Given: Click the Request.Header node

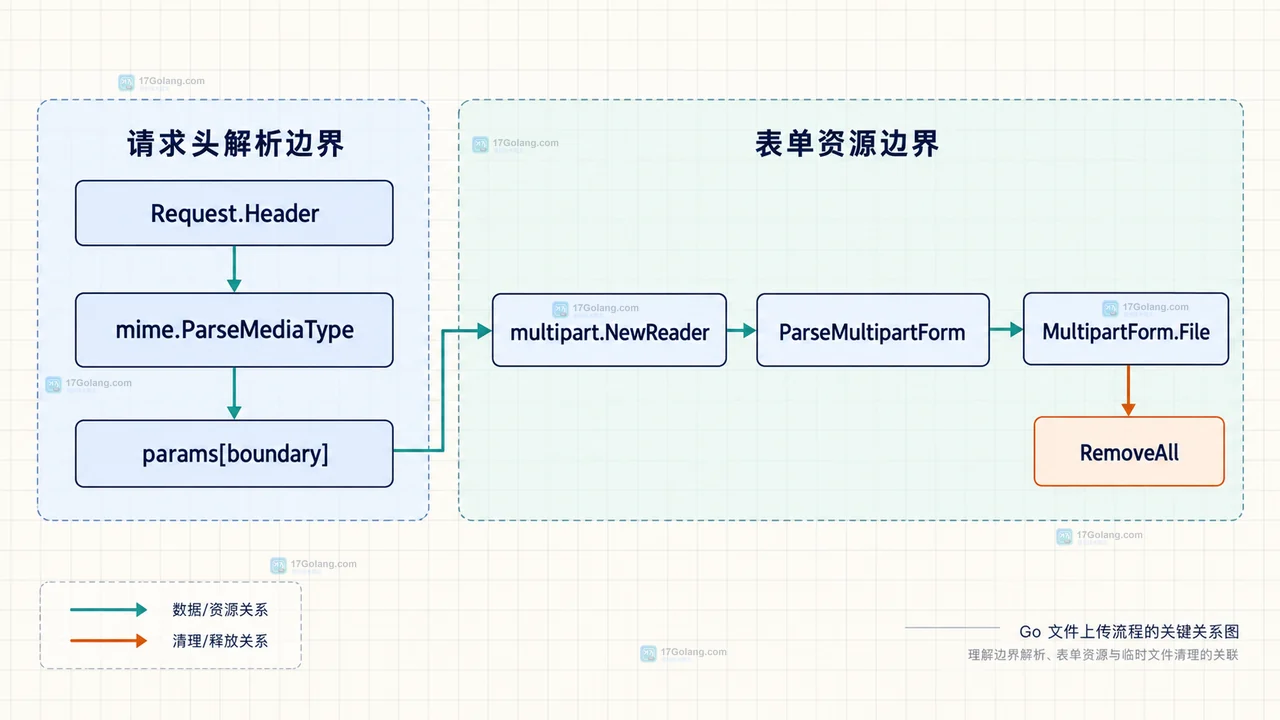Looking at the screenshot, I should point(234,213).
